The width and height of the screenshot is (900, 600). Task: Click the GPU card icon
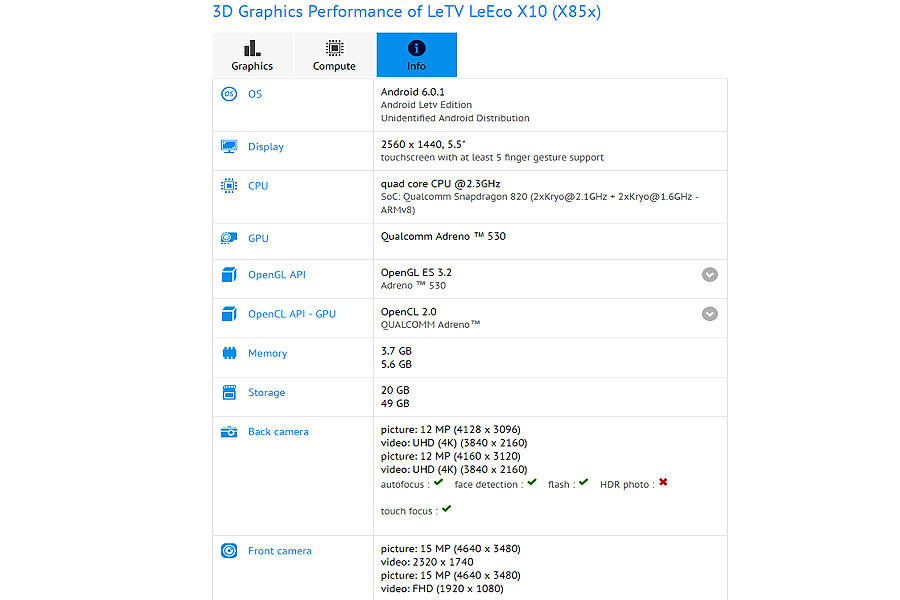tap(229, 238)
